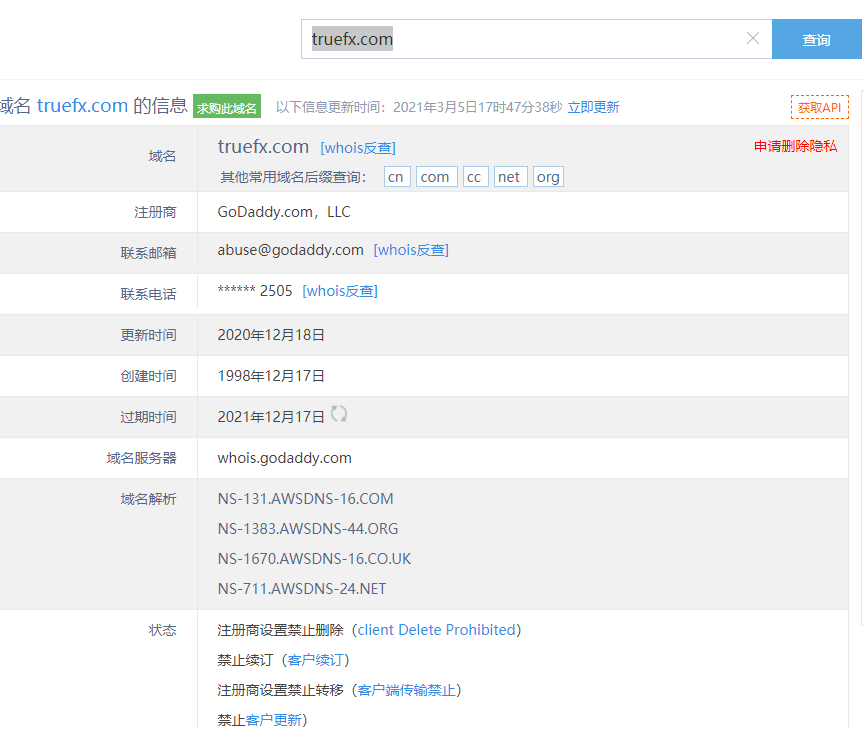Clear the search box with the X icon
This screenshot has height=729, width=864.
point(753,39)
